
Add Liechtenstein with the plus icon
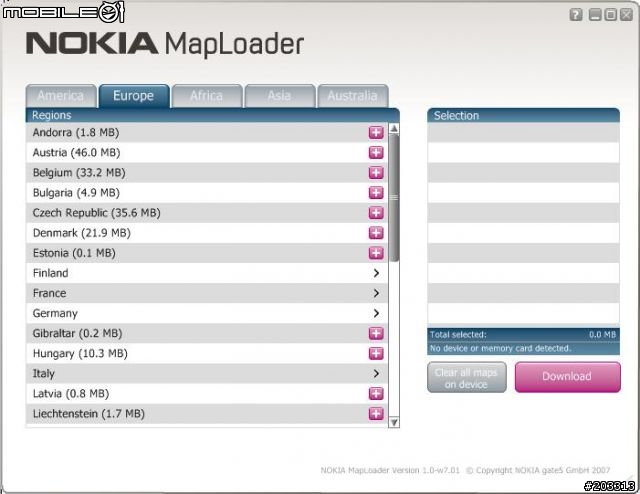point(376,414)
